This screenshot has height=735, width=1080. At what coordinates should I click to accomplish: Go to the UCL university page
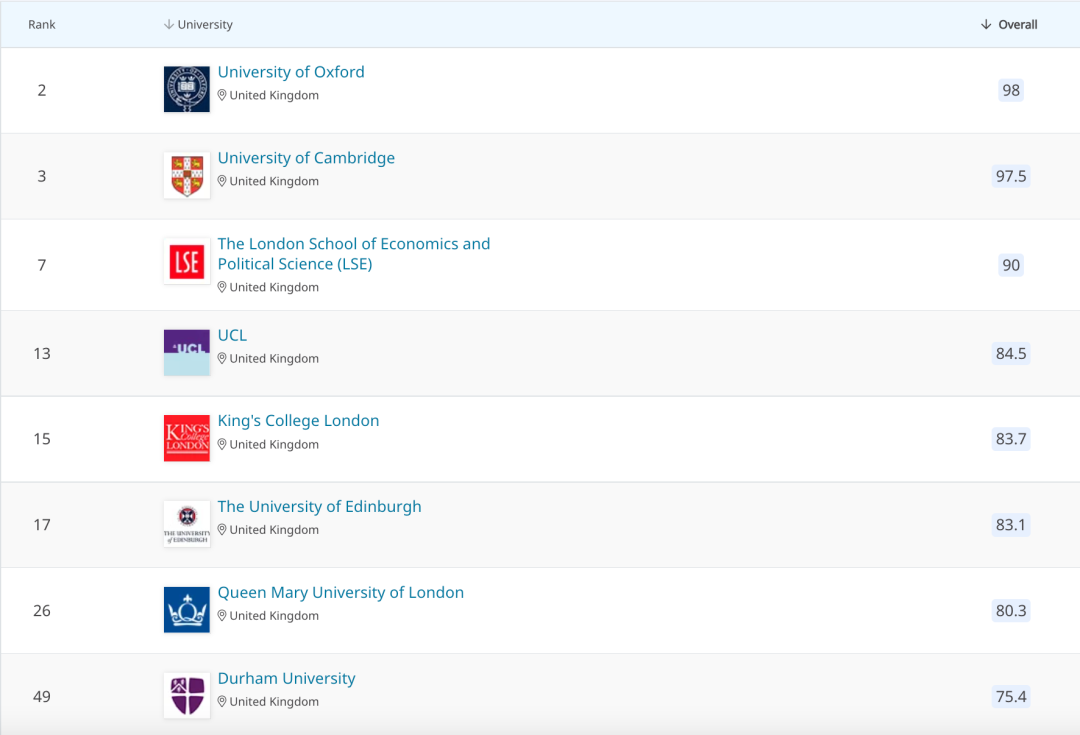point(232,335)
